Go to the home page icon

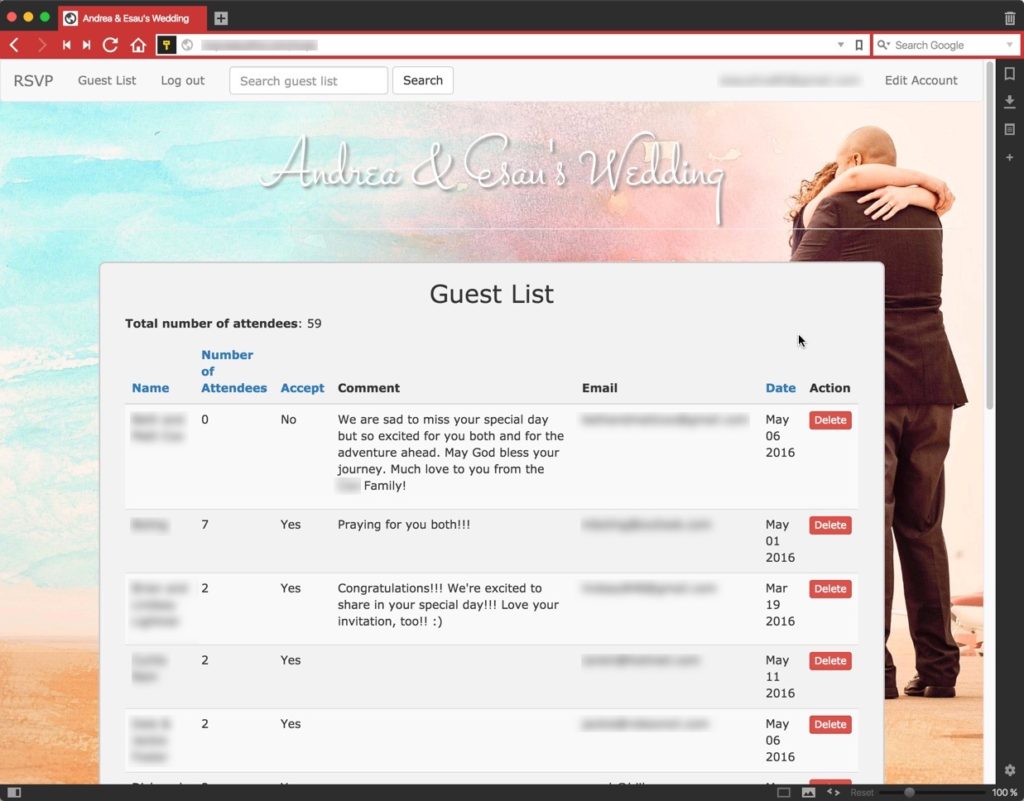[x=138, y=45]
